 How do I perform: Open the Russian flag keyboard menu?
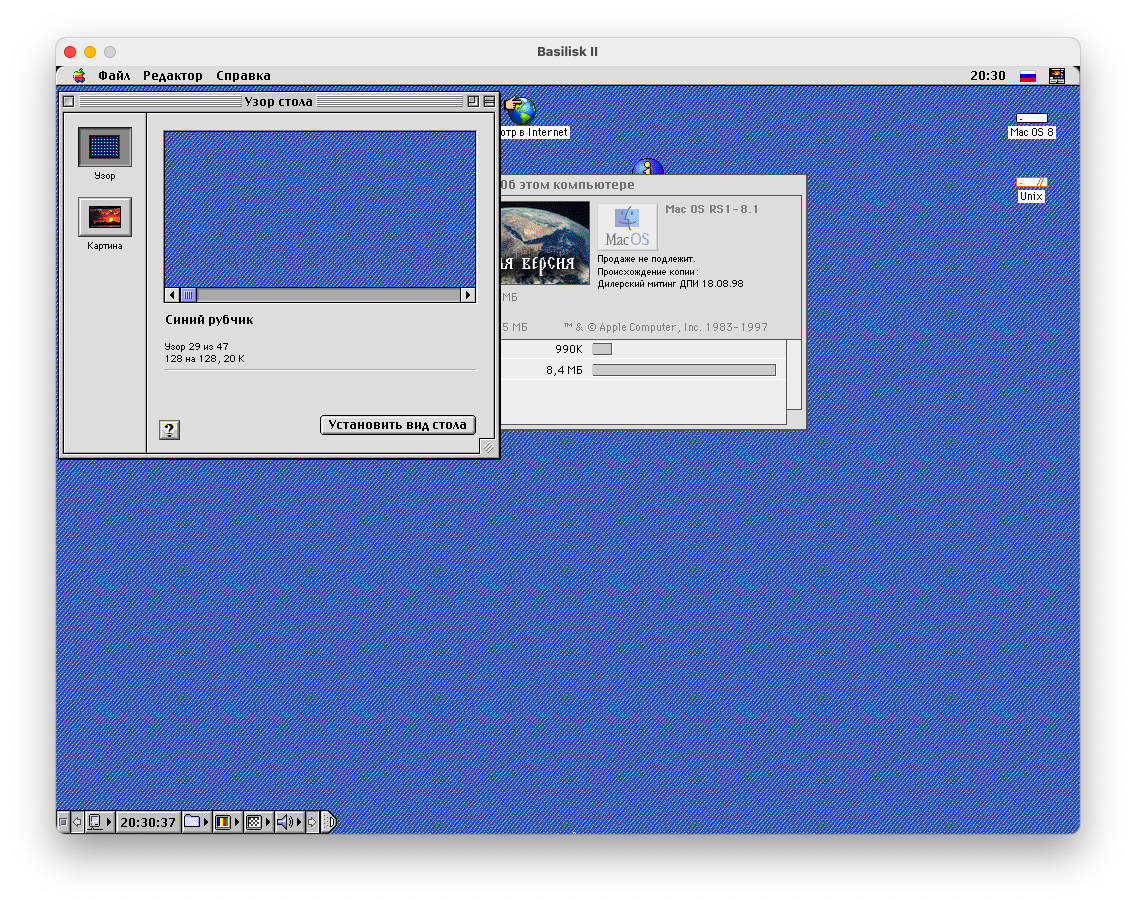coord(1027,76)
